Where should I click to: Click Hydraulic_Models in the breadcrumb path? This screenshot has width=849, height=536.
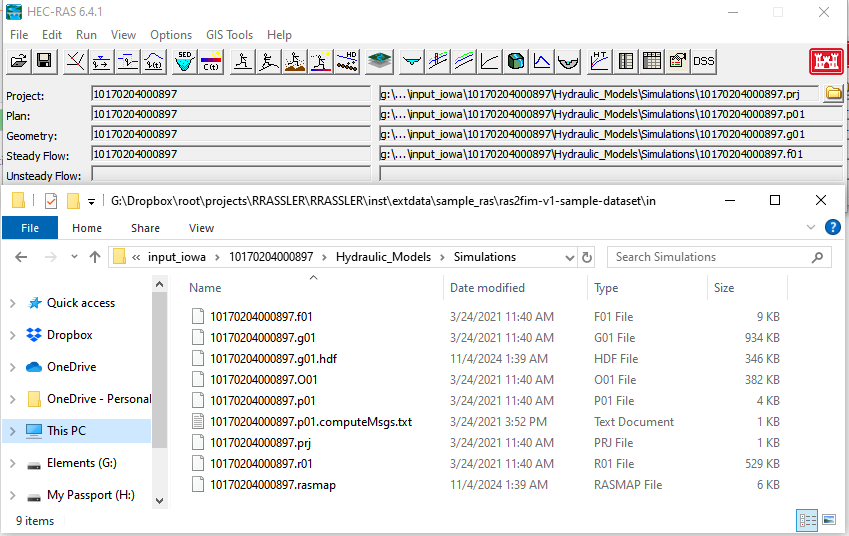[x=383, y=257]
